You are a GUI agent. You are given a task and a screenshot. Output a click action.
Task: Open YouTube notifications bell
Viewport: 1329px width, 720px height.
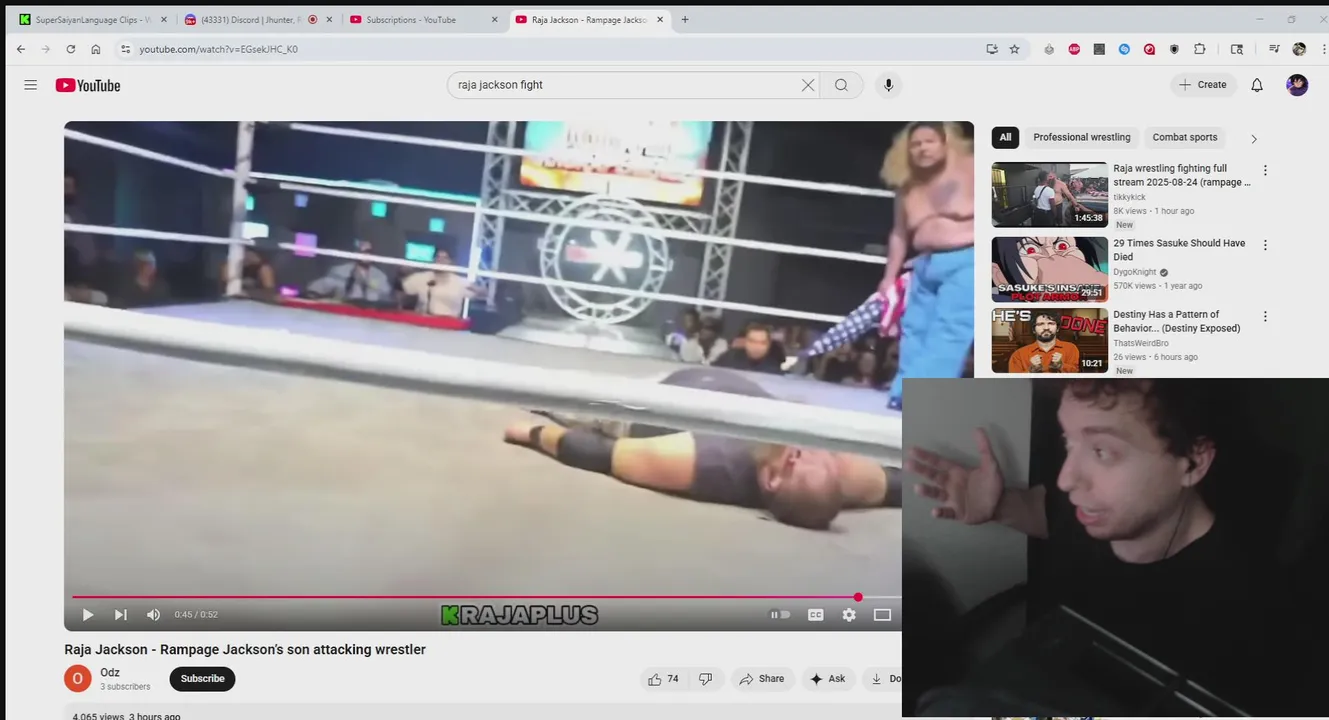pos(1257,85)
